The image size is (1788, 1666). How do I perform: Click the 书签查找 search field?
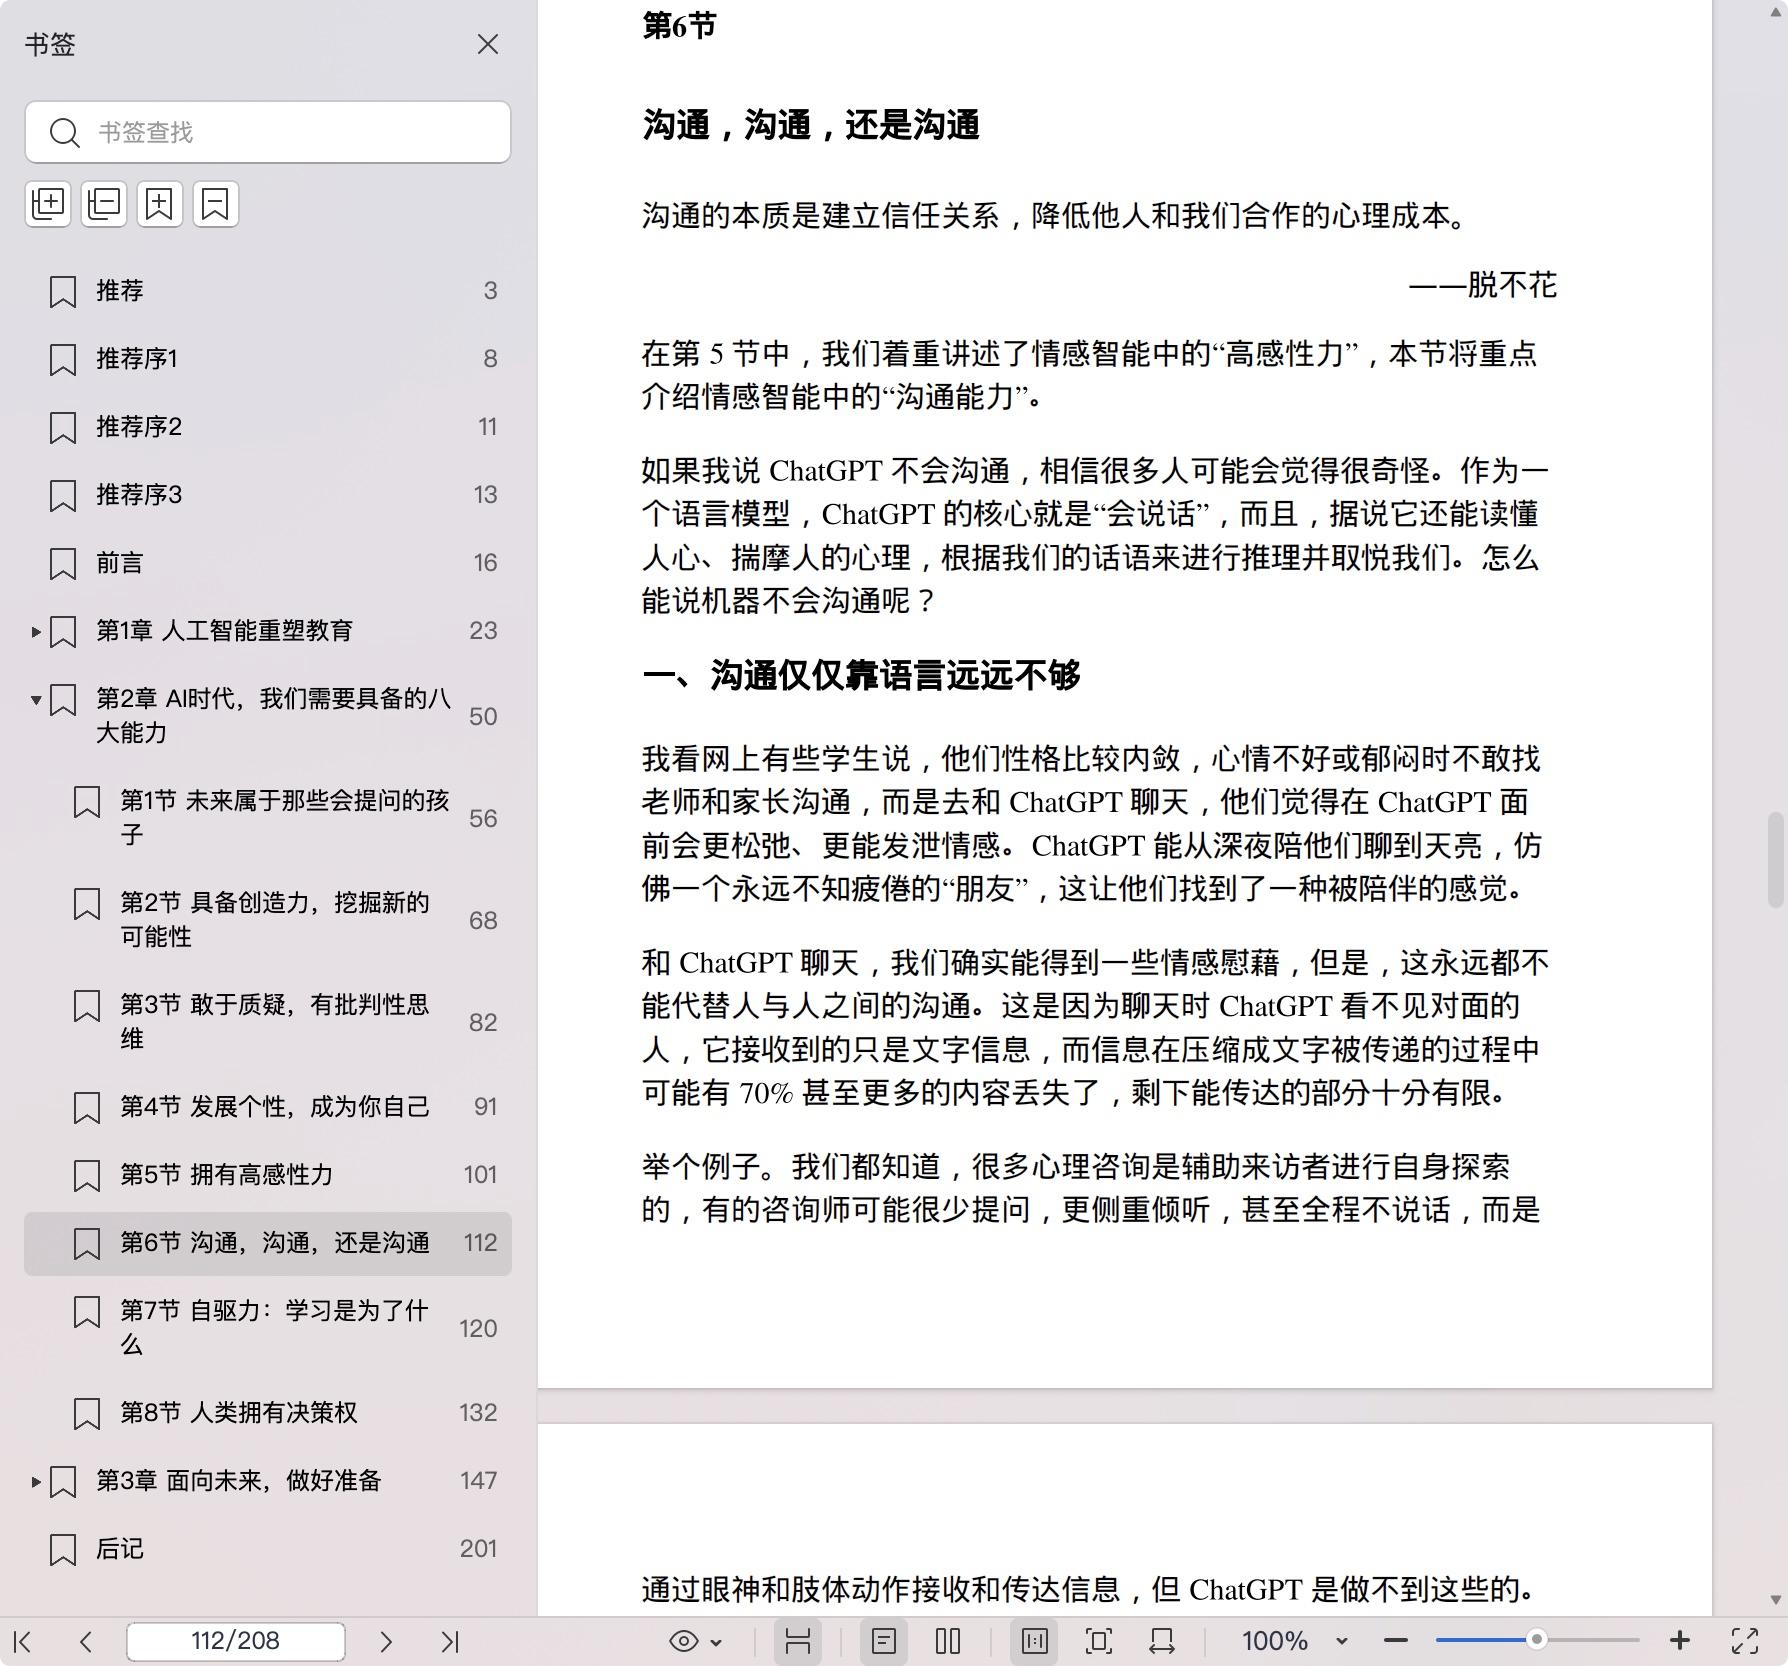point(268,132)
